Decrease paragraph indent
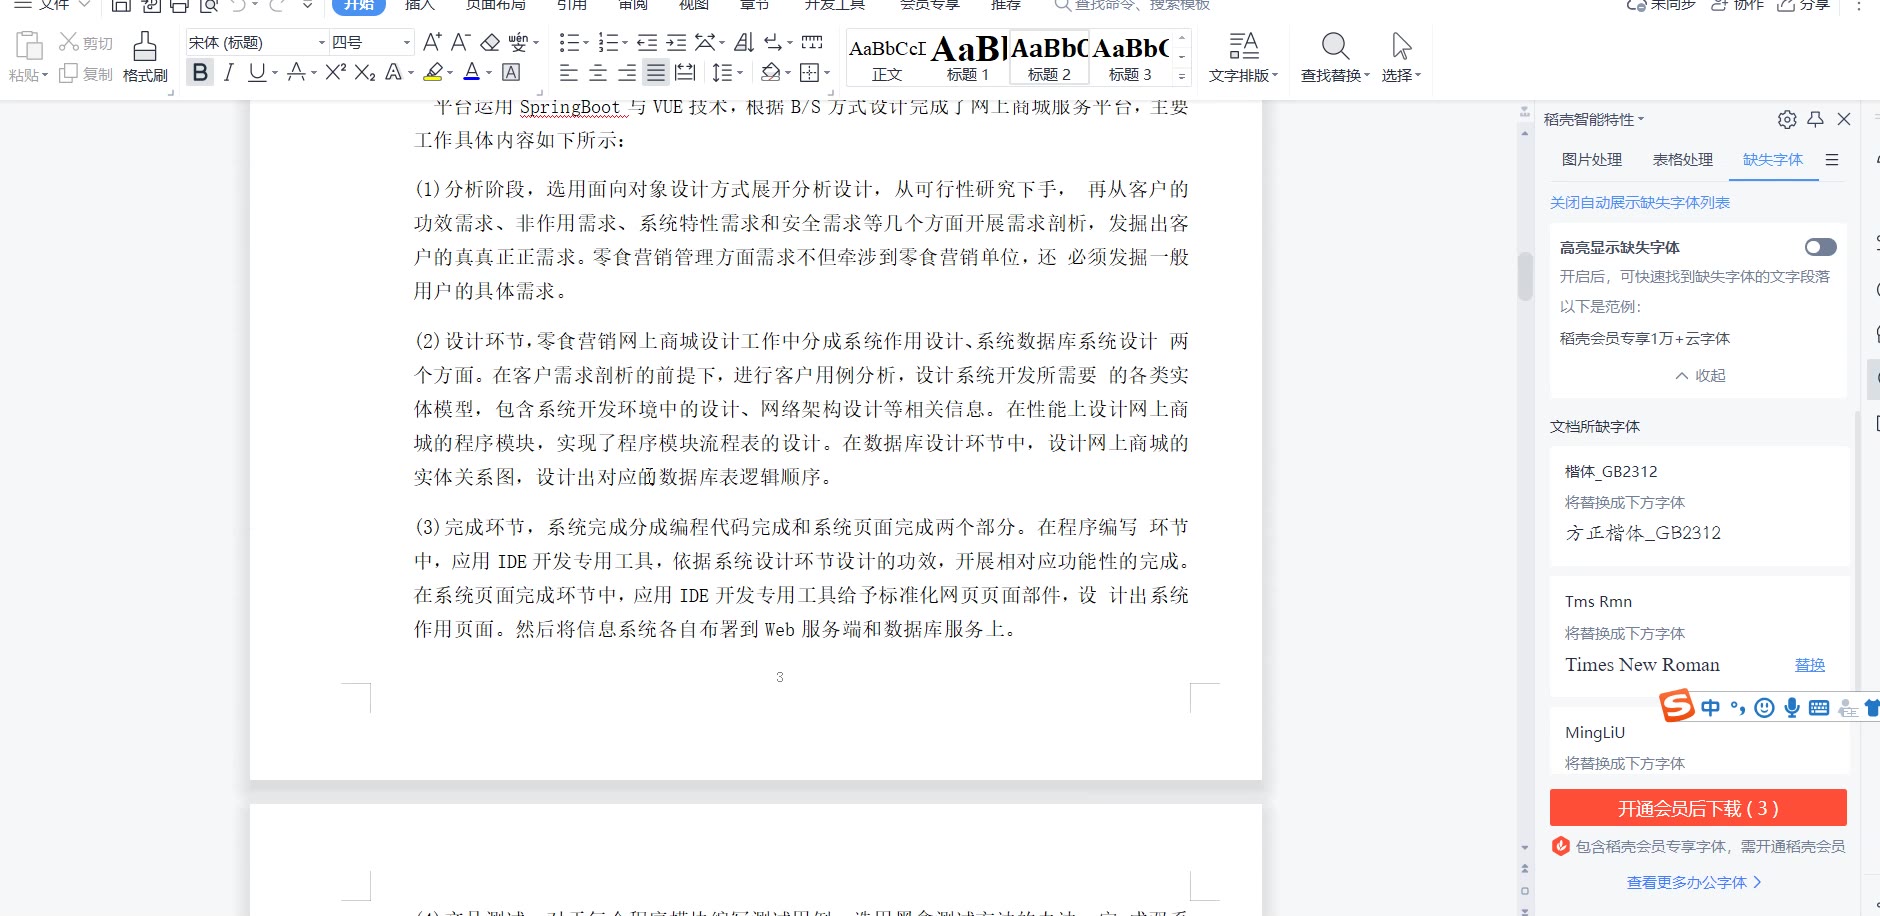This screenshot has width=1880, height=916. [x=647, y=42]
